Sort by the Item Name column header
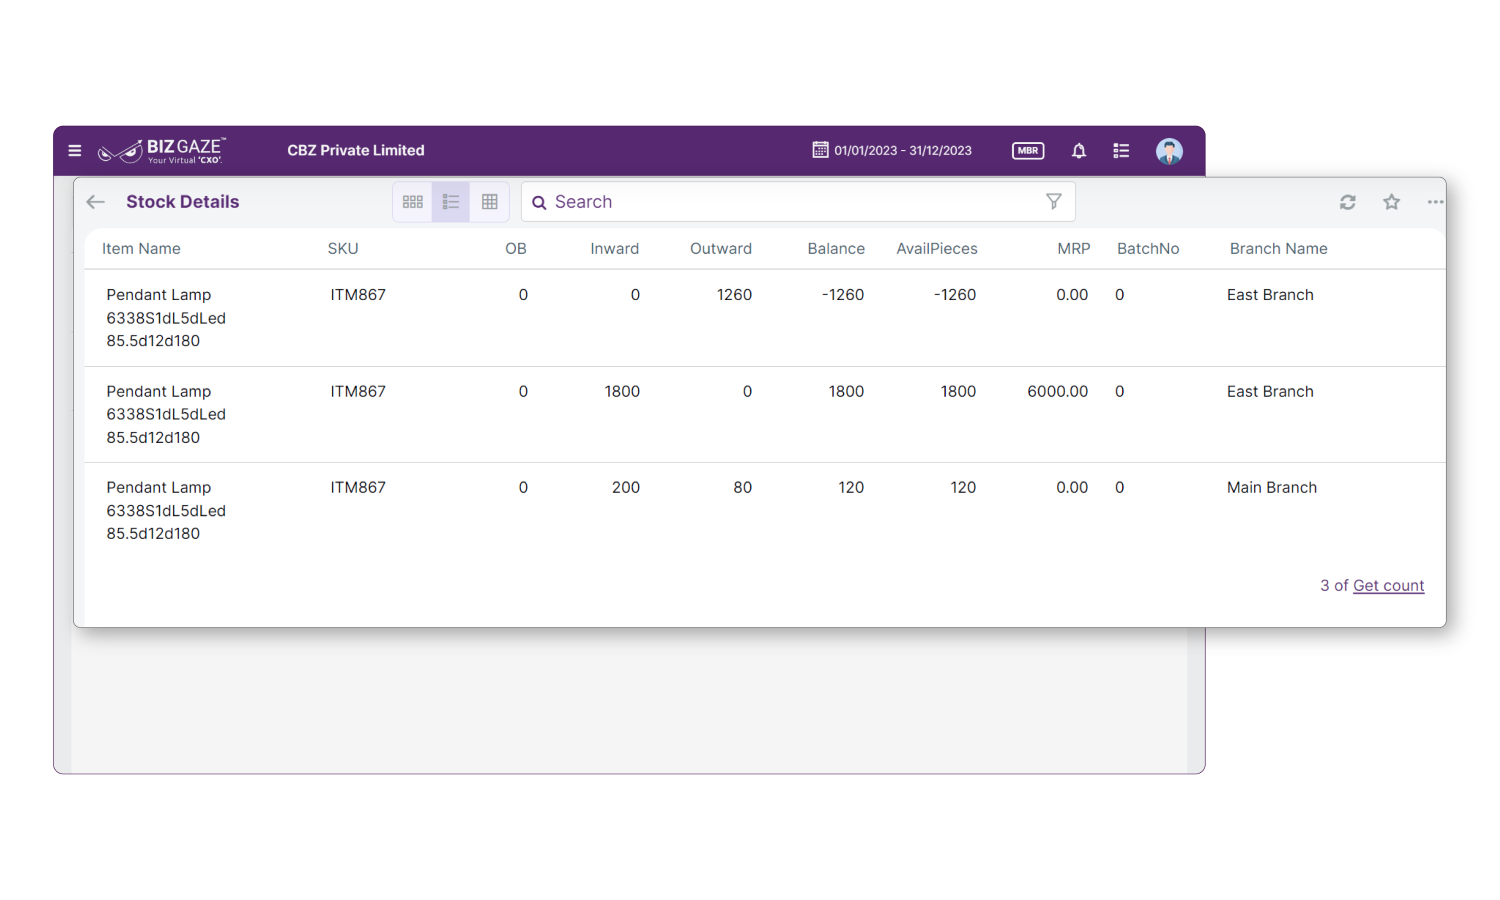The width and height of the screenshot is (1500, 900). [141, 249]
